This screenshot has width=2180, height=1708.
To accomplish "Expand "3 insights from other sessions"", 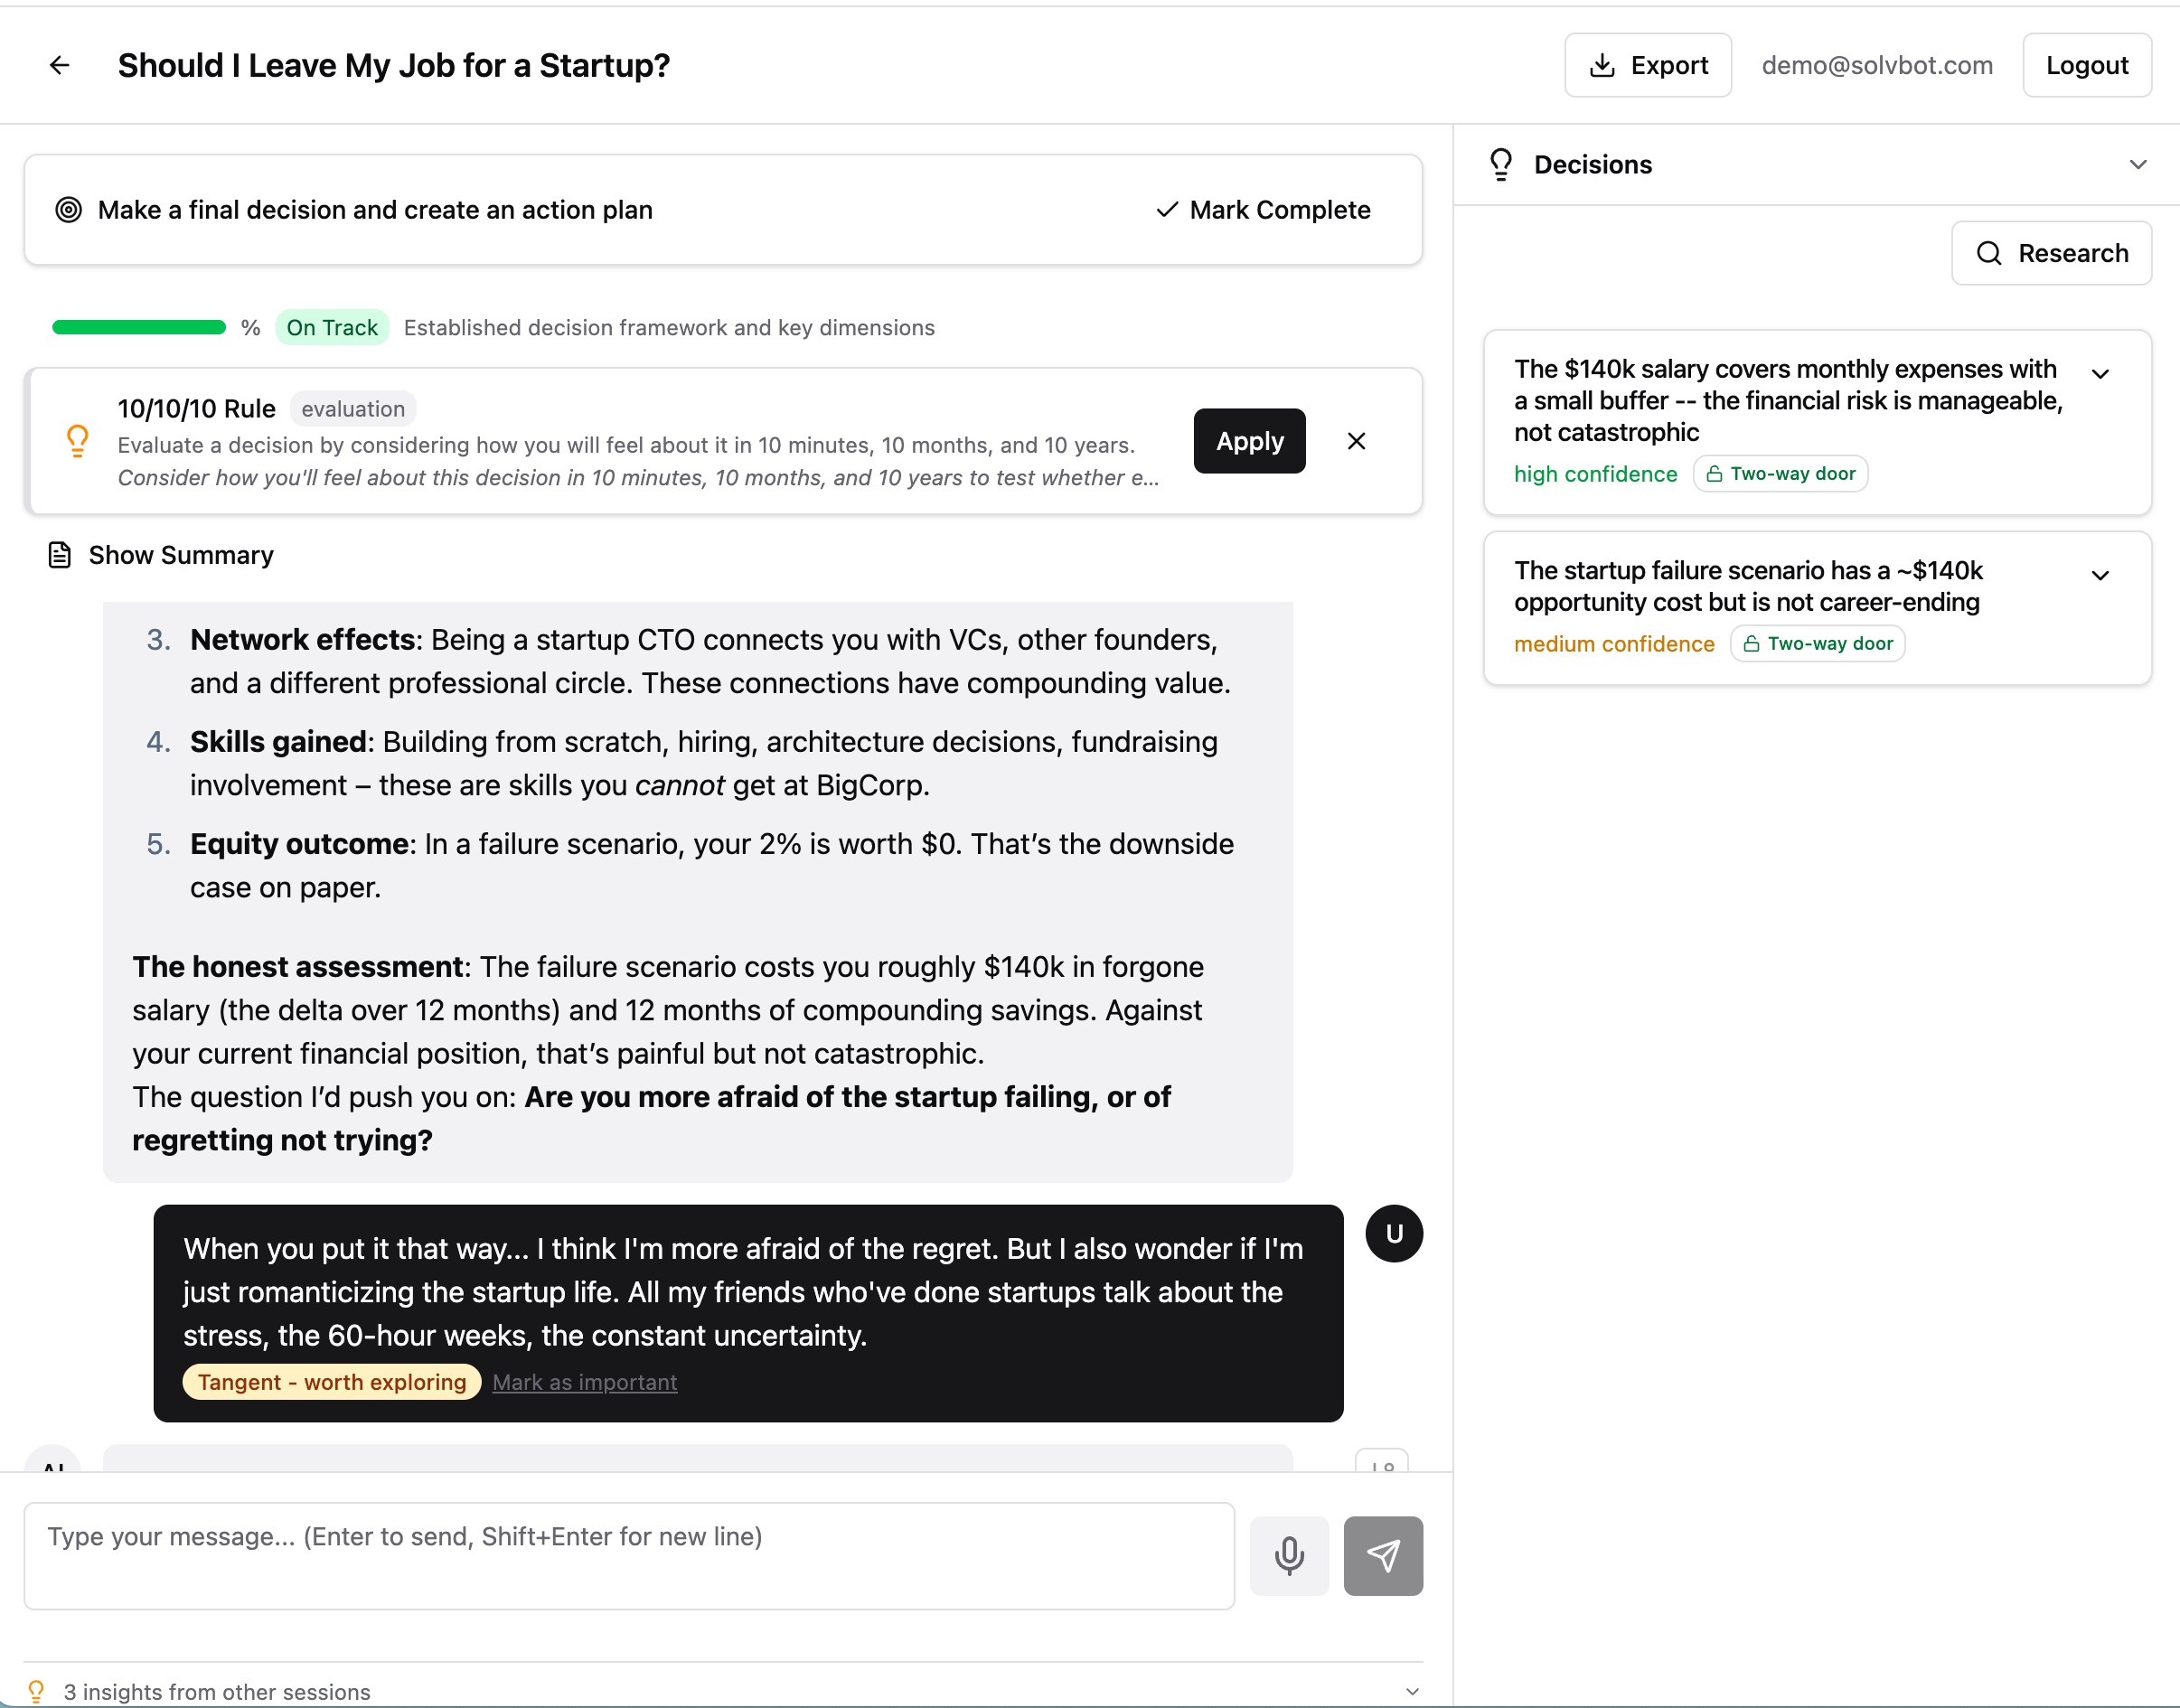I will [x=1413, y=1691].
